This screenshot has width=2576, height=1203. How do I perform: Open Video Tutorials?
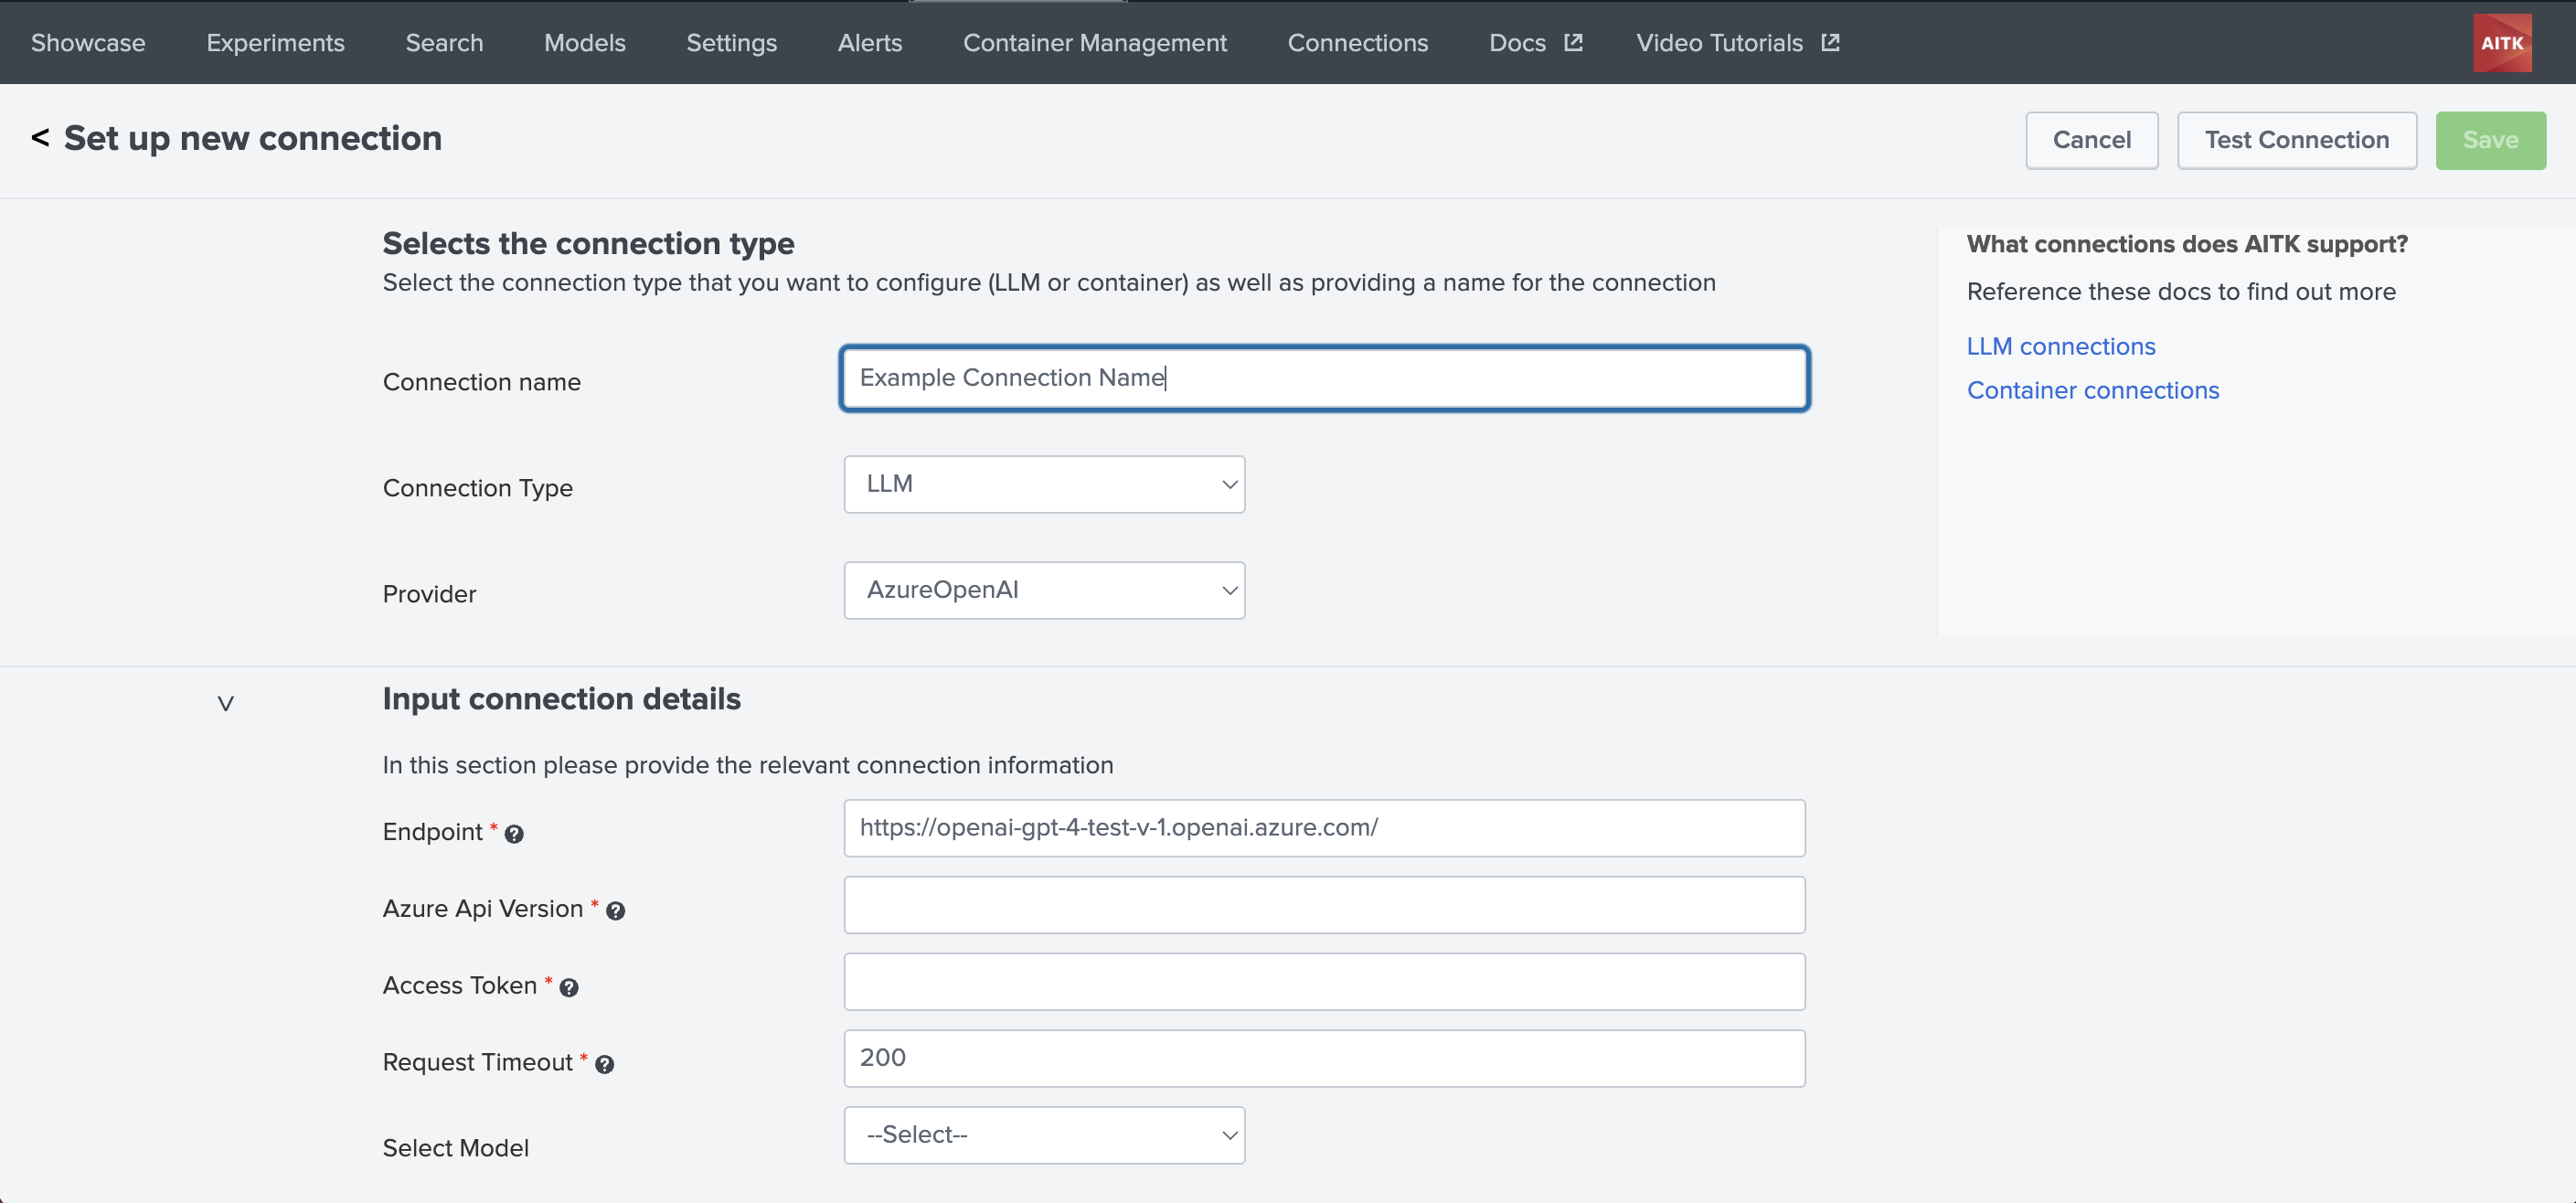click(1719, 42)
